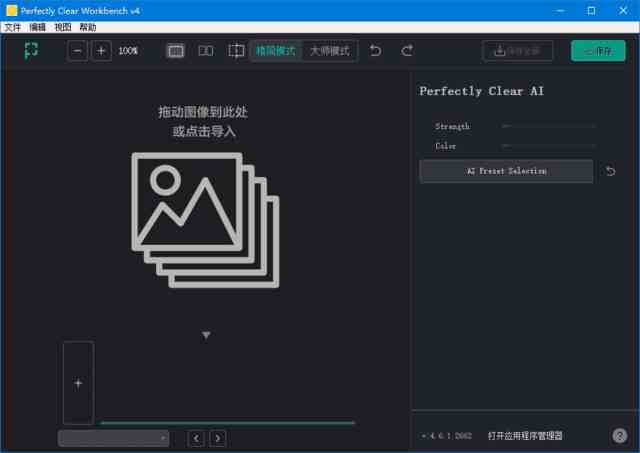Collapse filmstrip using the down triangle
640x453 pixels.
click(x=206, y=335)
